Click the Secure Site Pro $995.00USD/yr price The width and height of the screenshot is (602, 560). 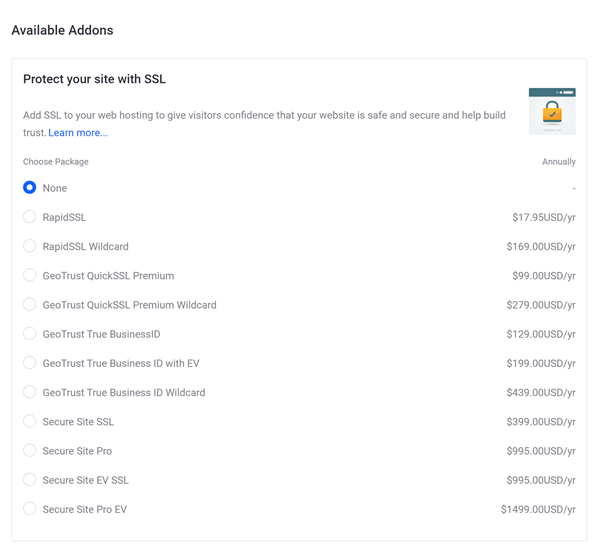tap(541, 451)
